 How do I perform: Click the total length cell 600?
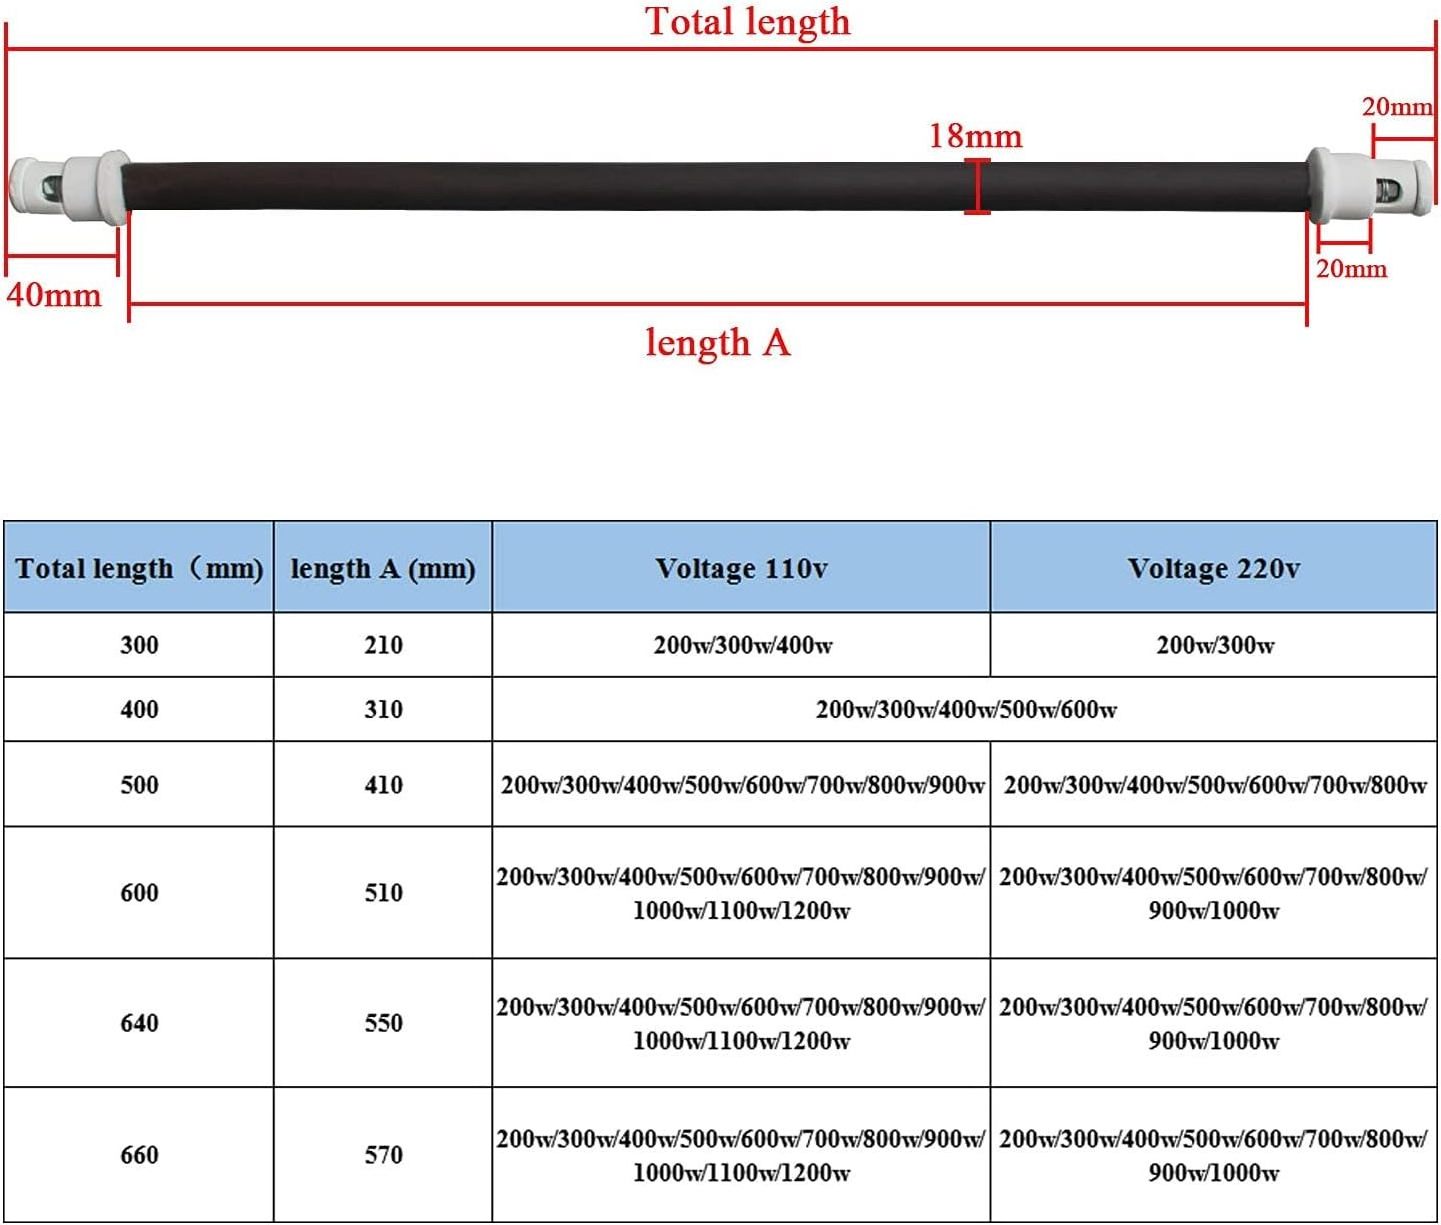click(139, 892)
